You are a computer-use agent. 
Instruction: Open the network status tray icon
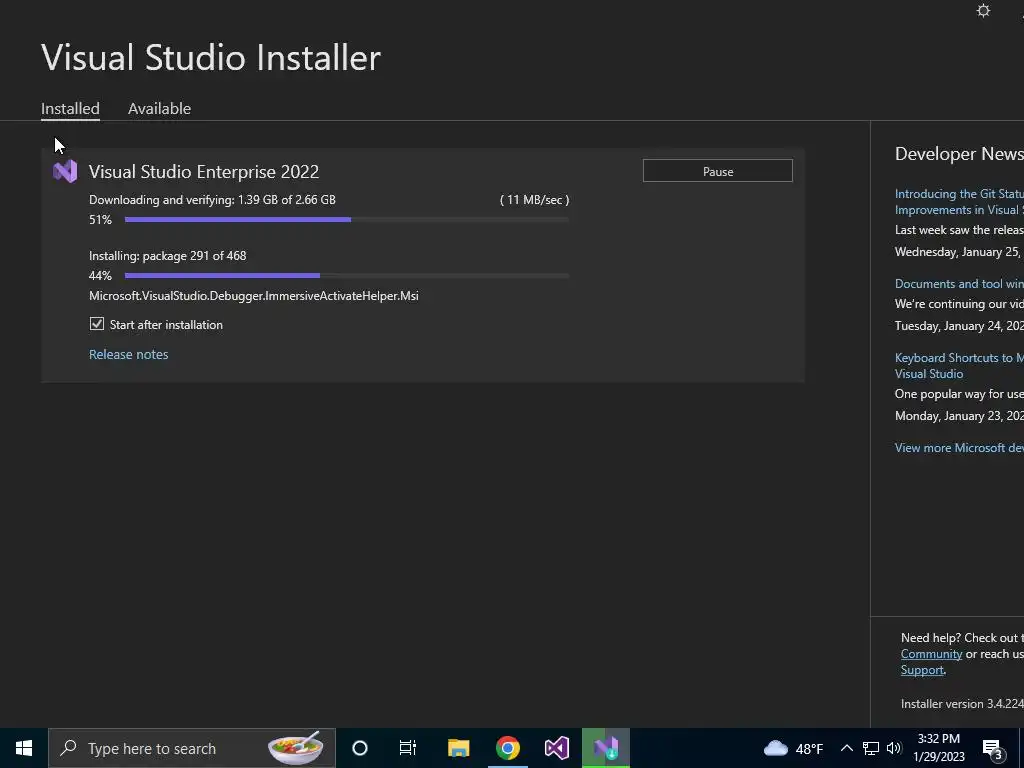tap(871, 748)
